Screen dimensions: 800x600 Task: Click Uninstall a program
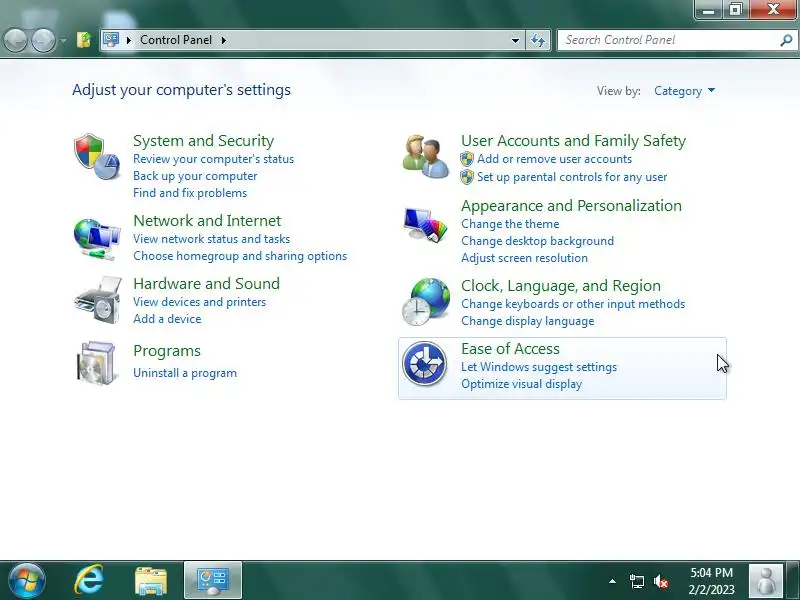point(185,373)
